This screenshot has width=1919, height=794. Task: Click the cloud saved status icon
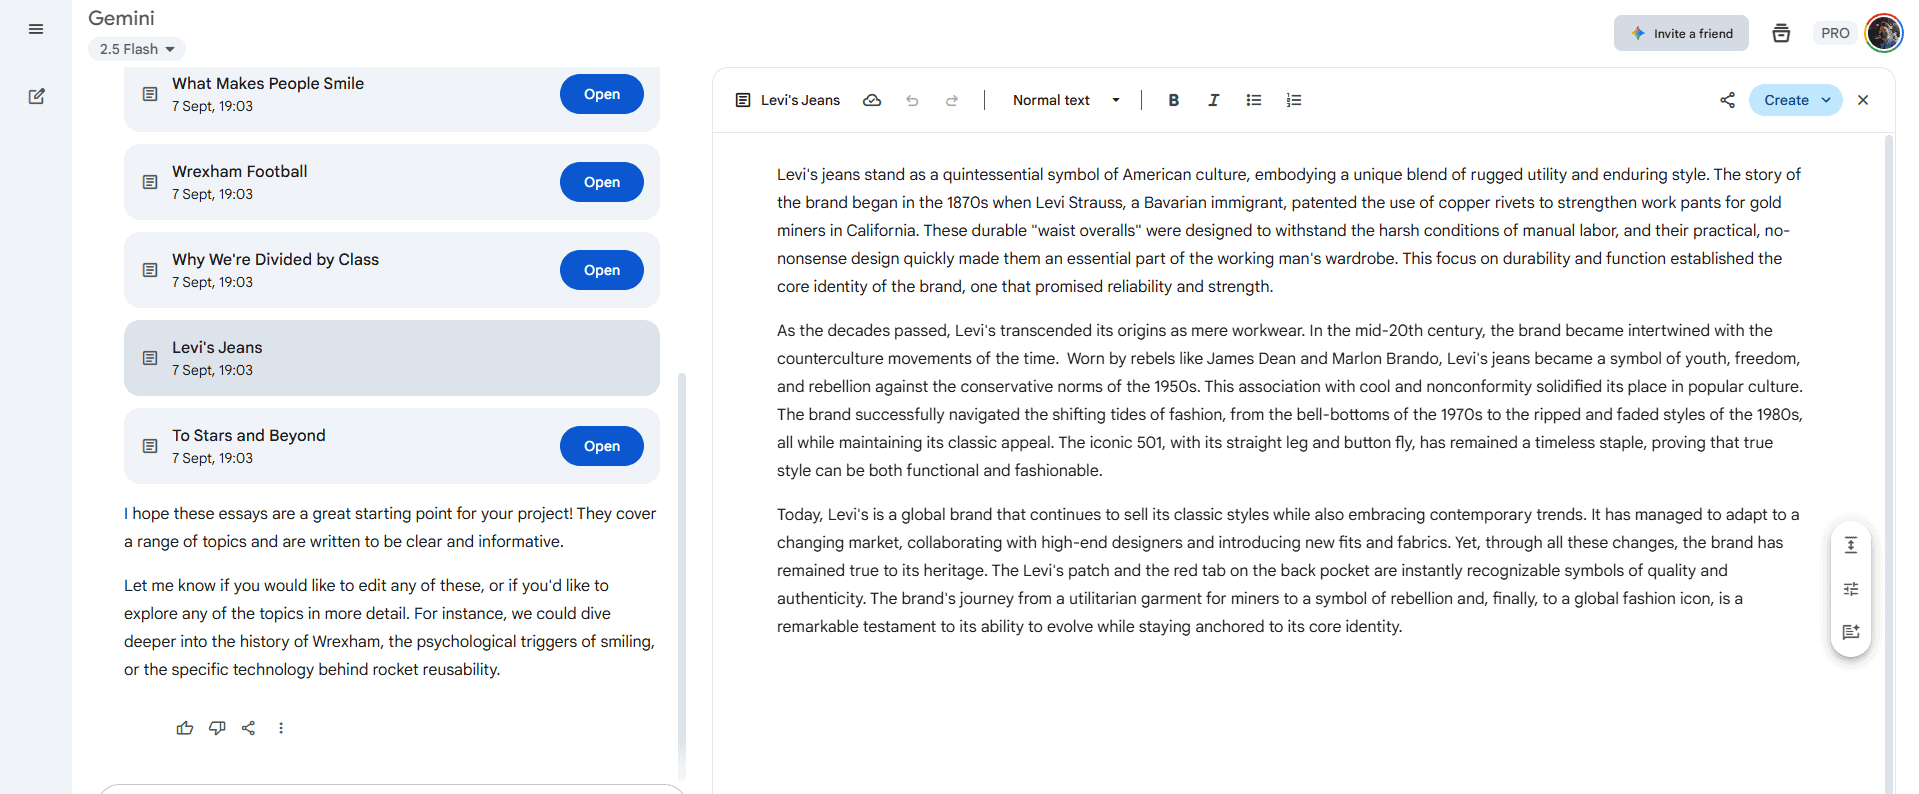[872, 100]
